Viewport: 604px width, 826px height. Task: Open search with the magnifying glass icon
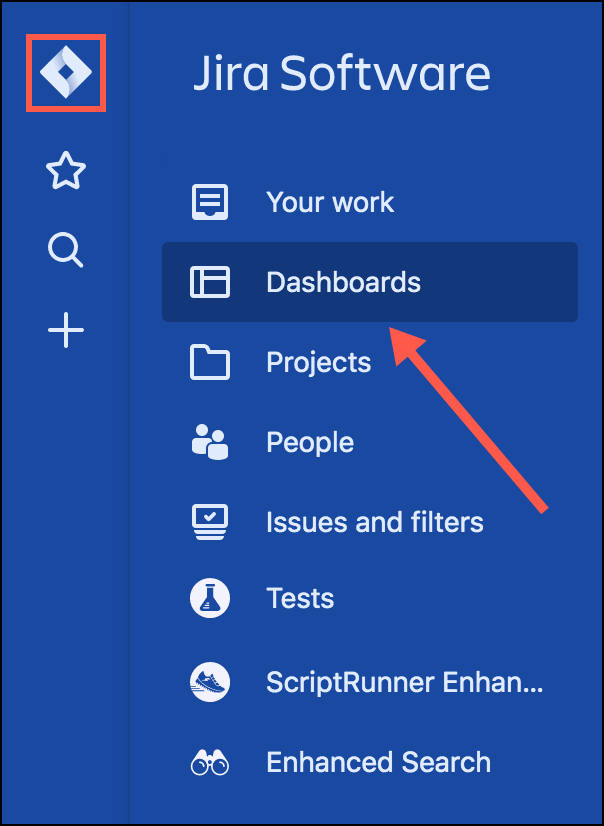tap(66, 250)
